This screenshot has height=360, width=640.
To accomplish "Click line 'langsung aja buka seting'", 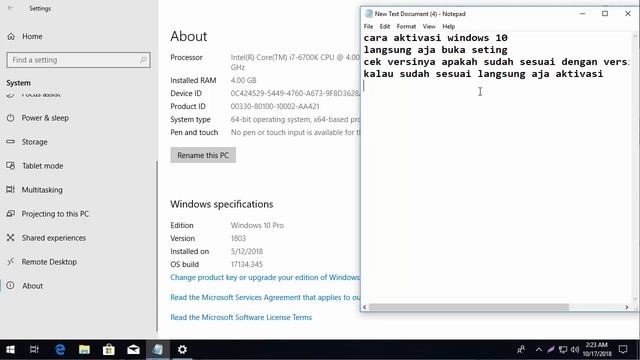I will pyautogui.click(x=436, y=50).
